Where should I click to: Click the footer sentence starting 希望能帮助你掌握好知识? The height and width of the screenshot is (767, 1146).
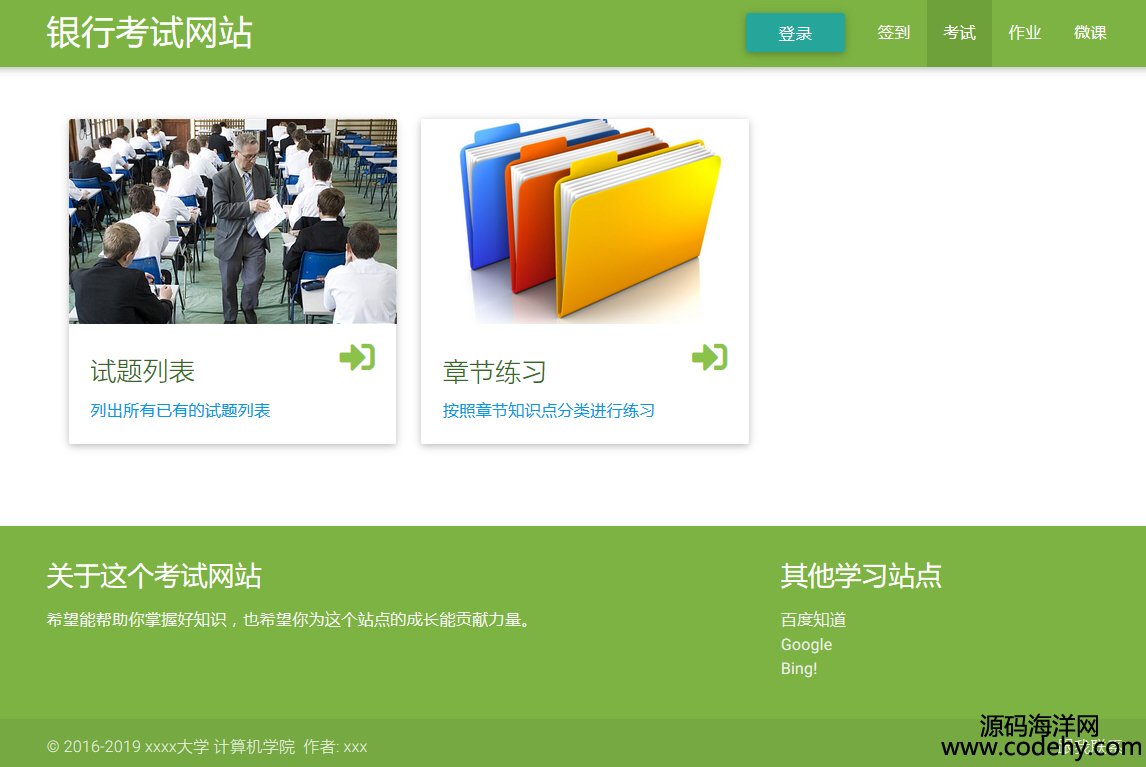click(289, 620)
